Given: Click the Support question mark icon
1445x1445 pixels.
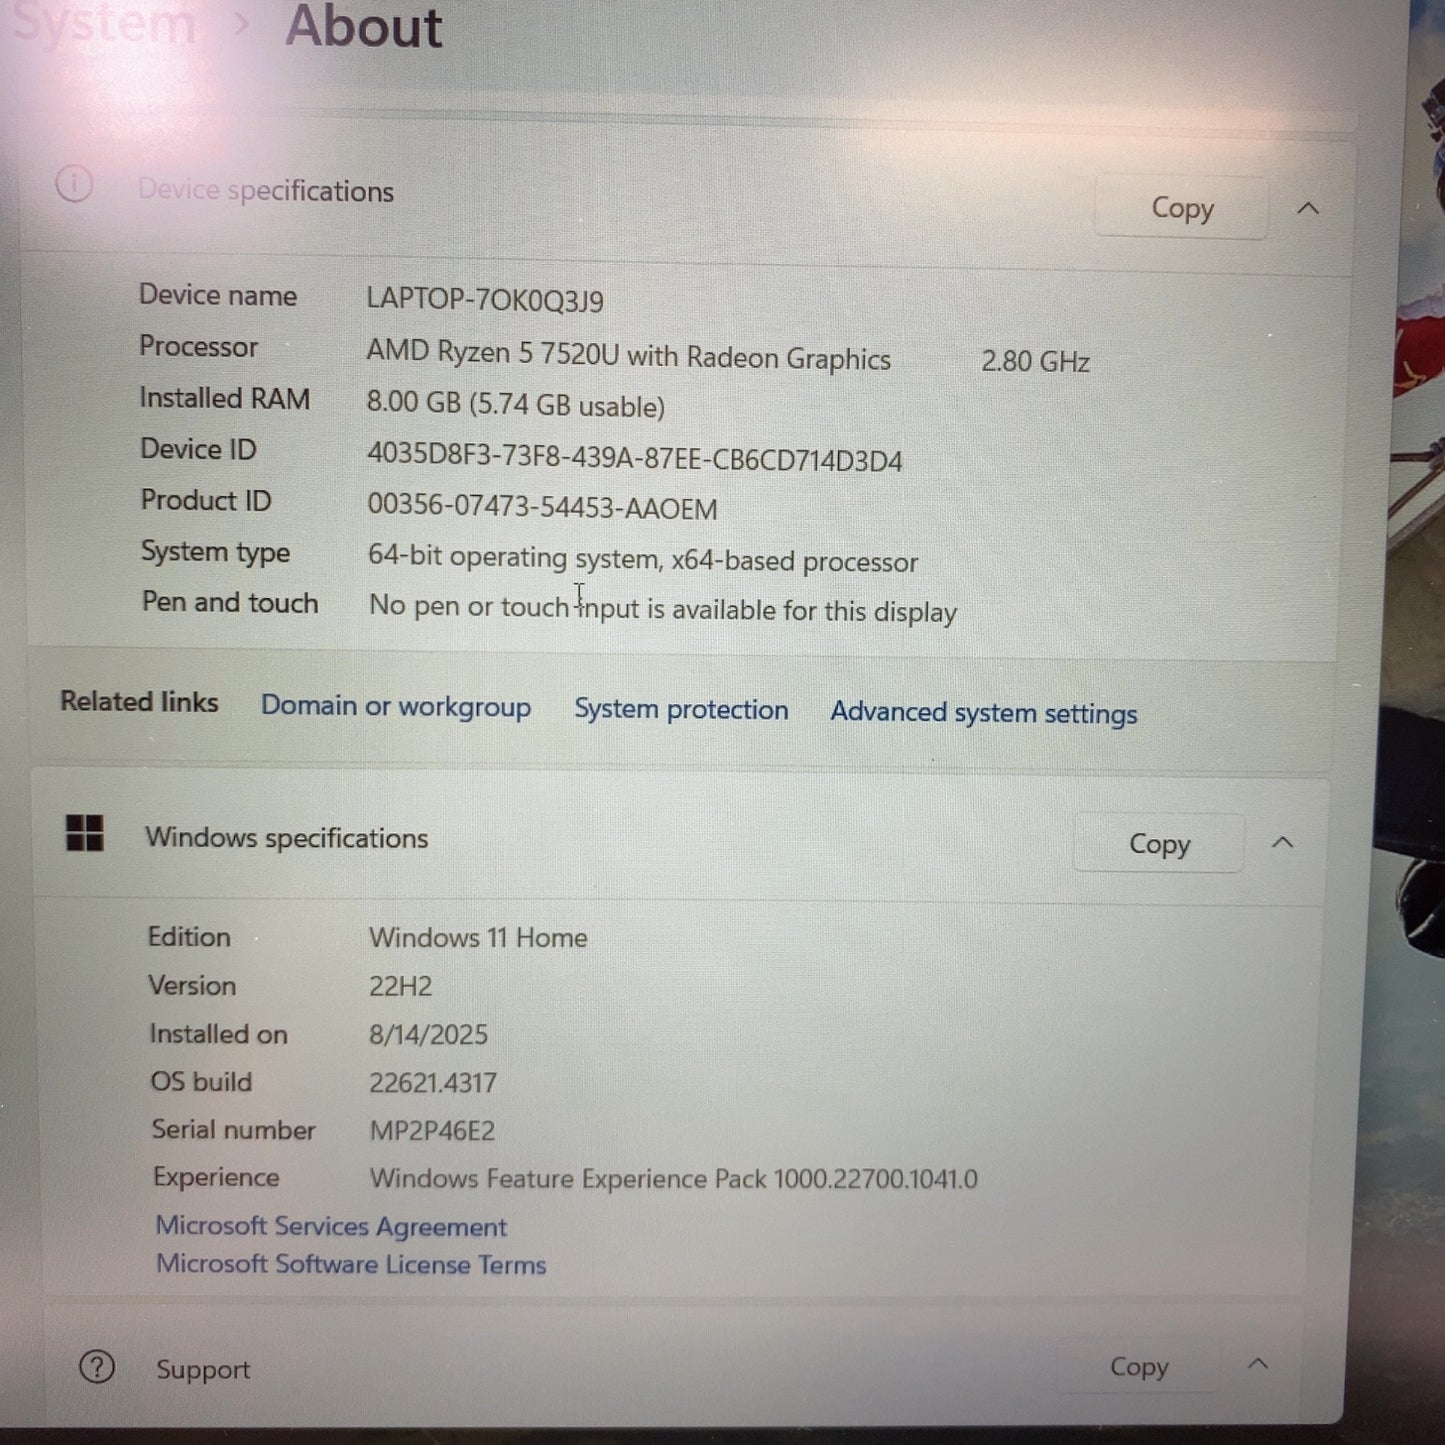Looking at the screenshot, I should pos(97,1366).
